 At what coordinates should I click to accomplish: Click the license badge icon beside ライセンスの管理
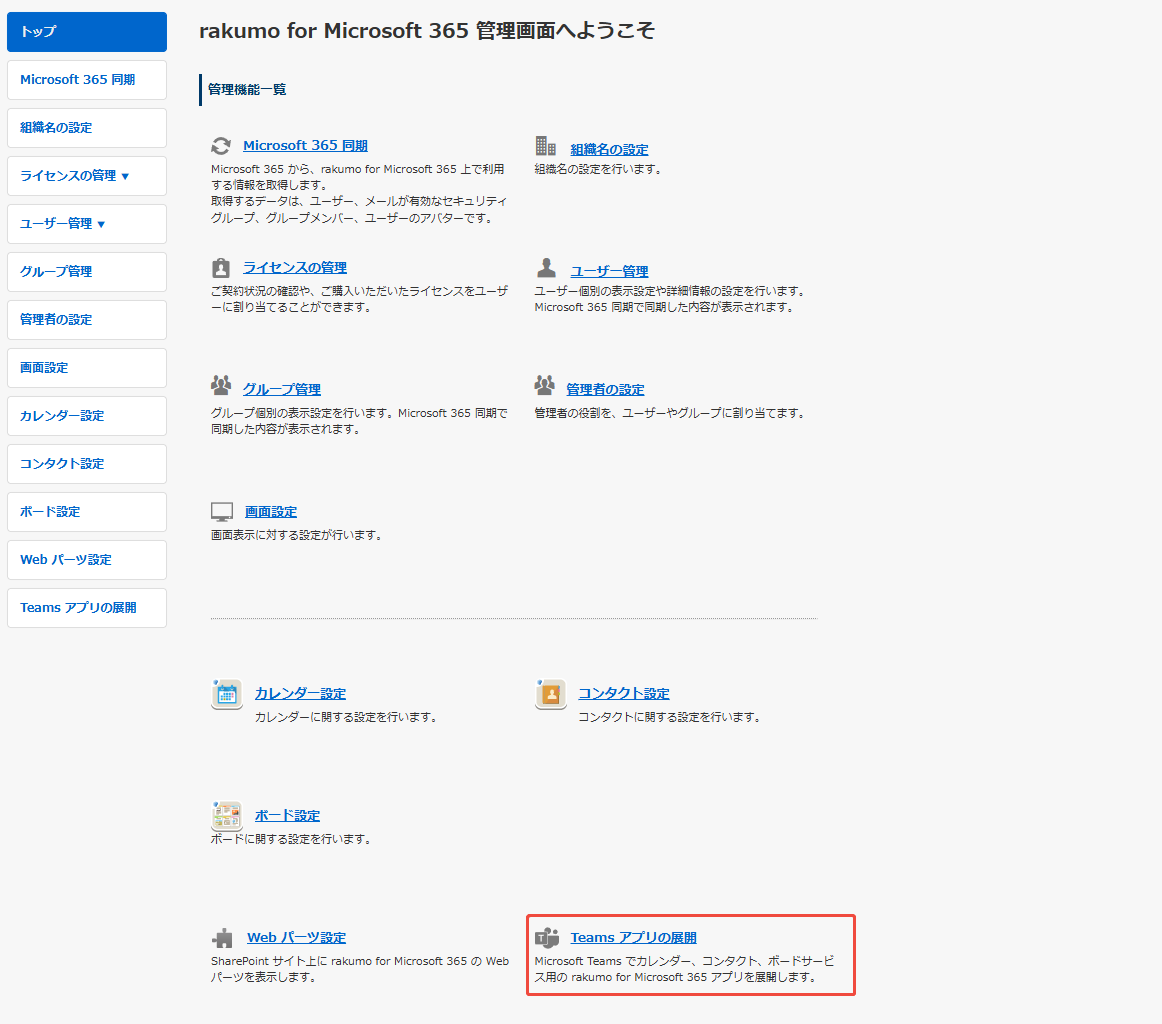(221, 267)
